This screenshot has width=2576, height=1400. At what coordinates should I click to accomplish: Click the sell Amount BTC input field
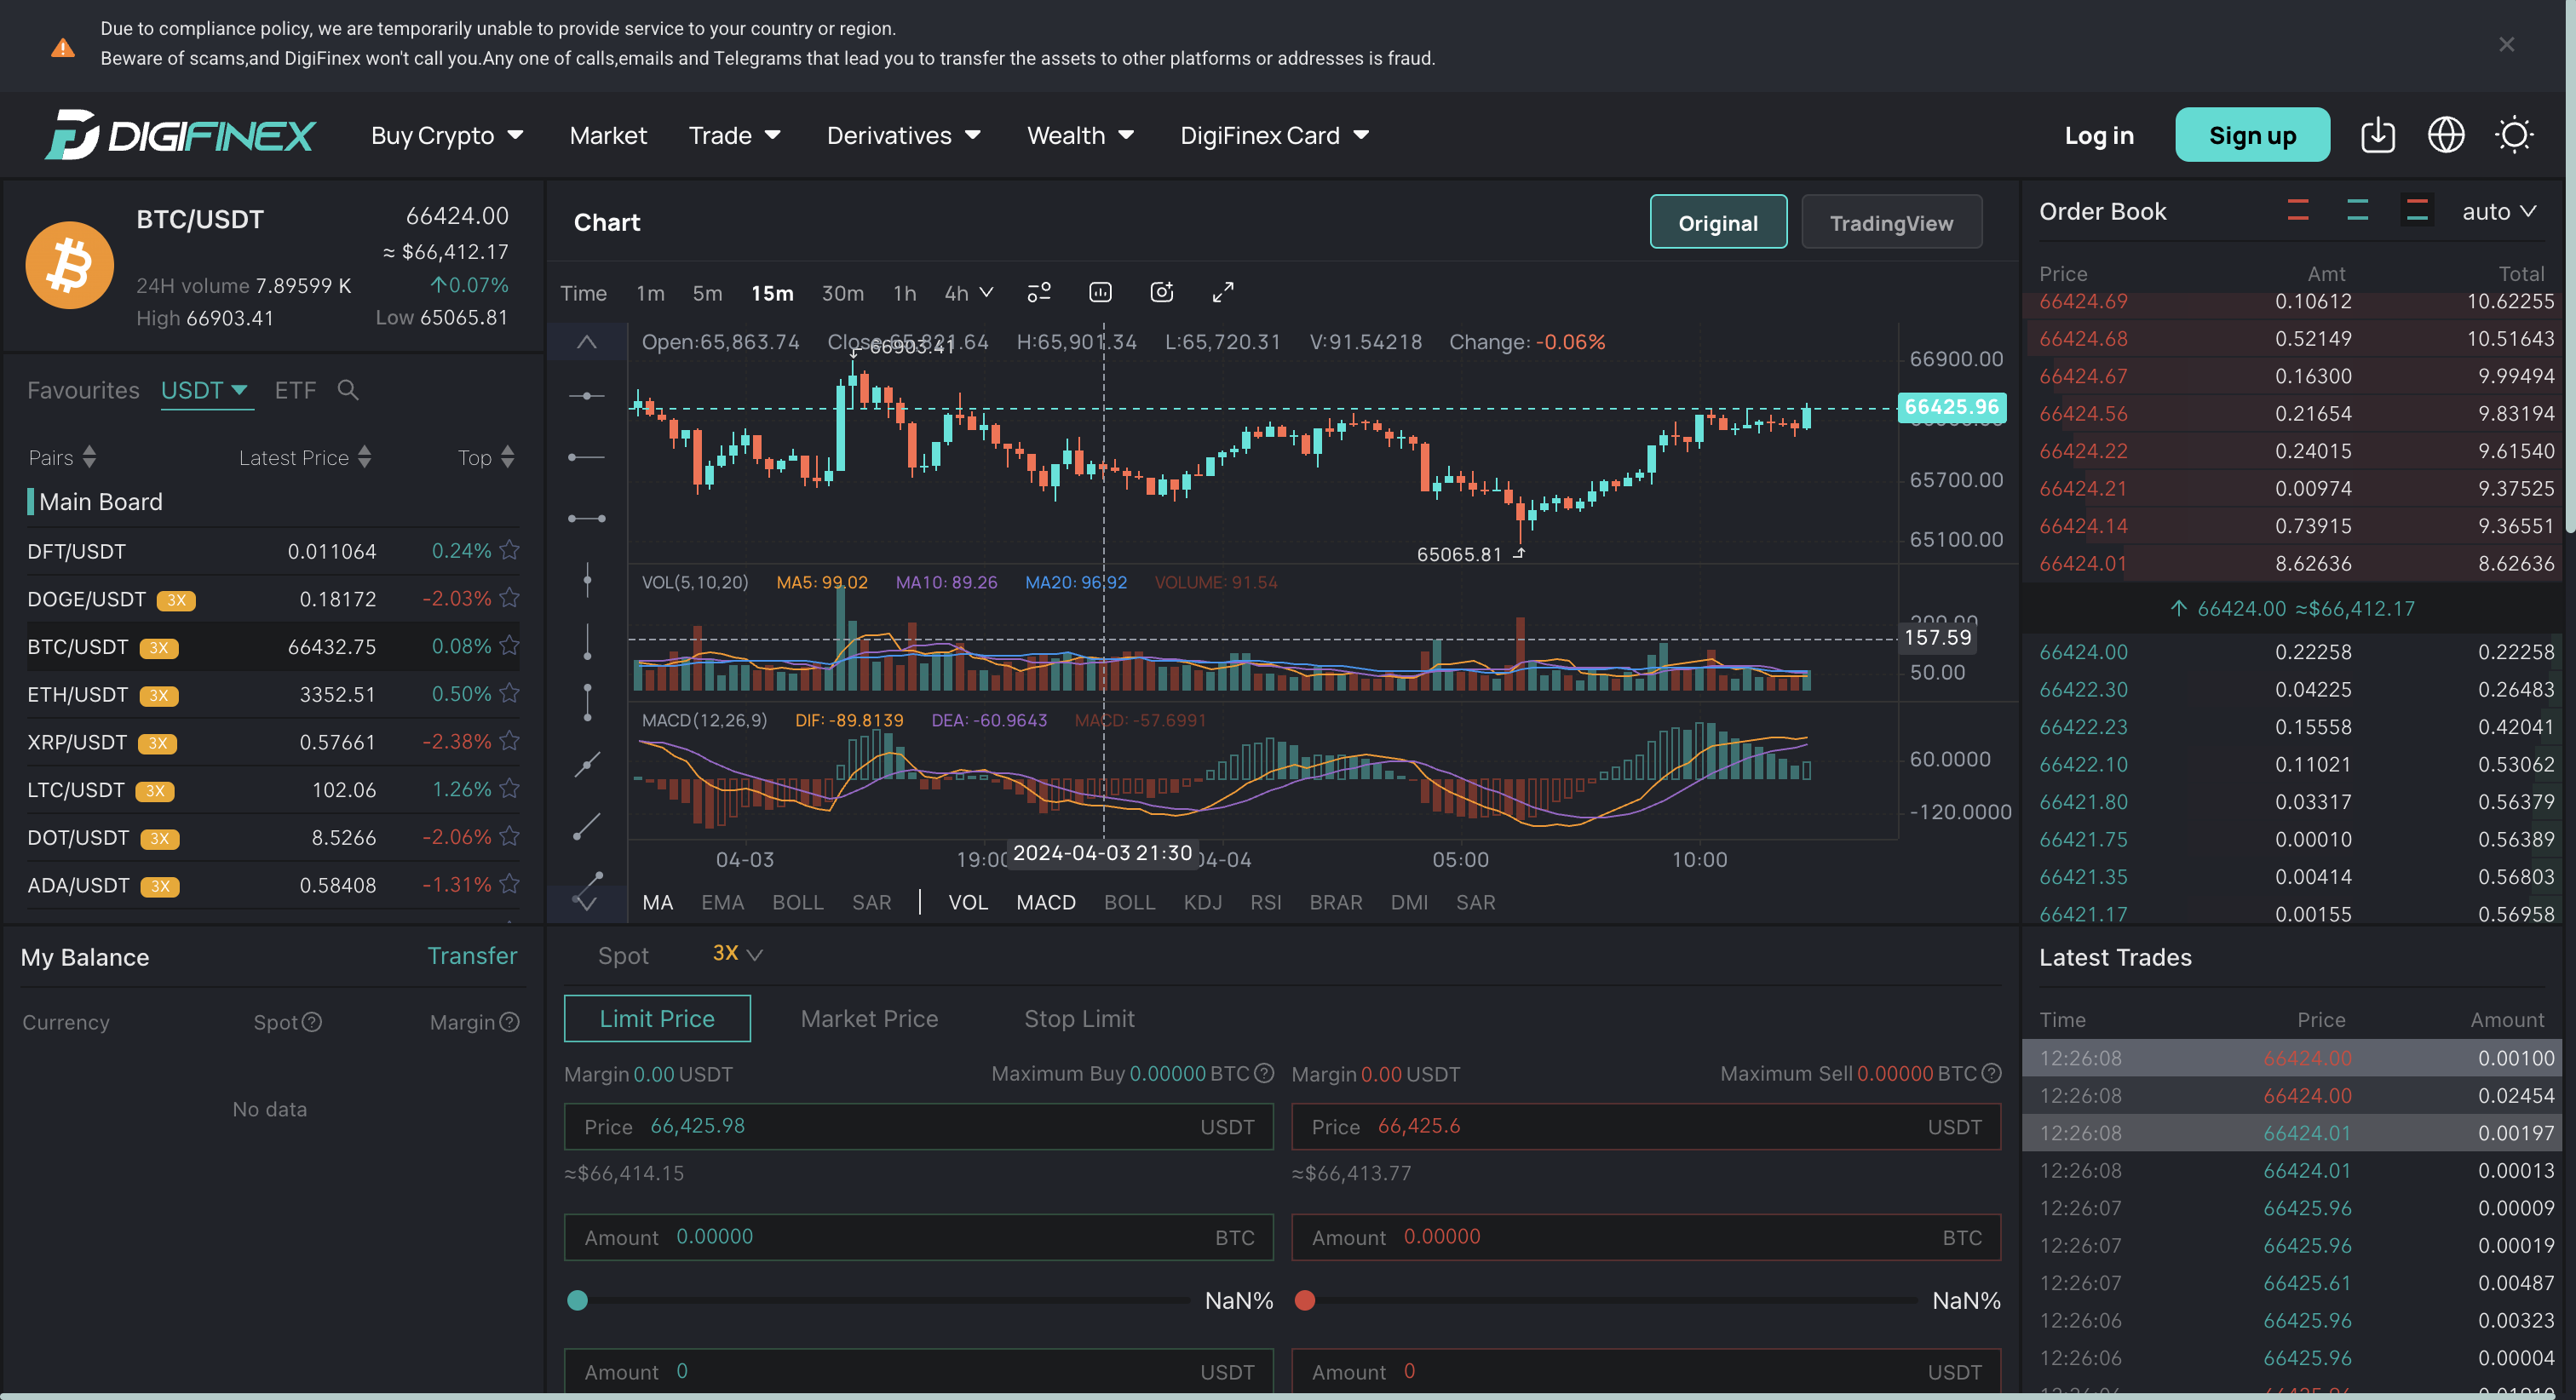click(x=1645, y=1237)
